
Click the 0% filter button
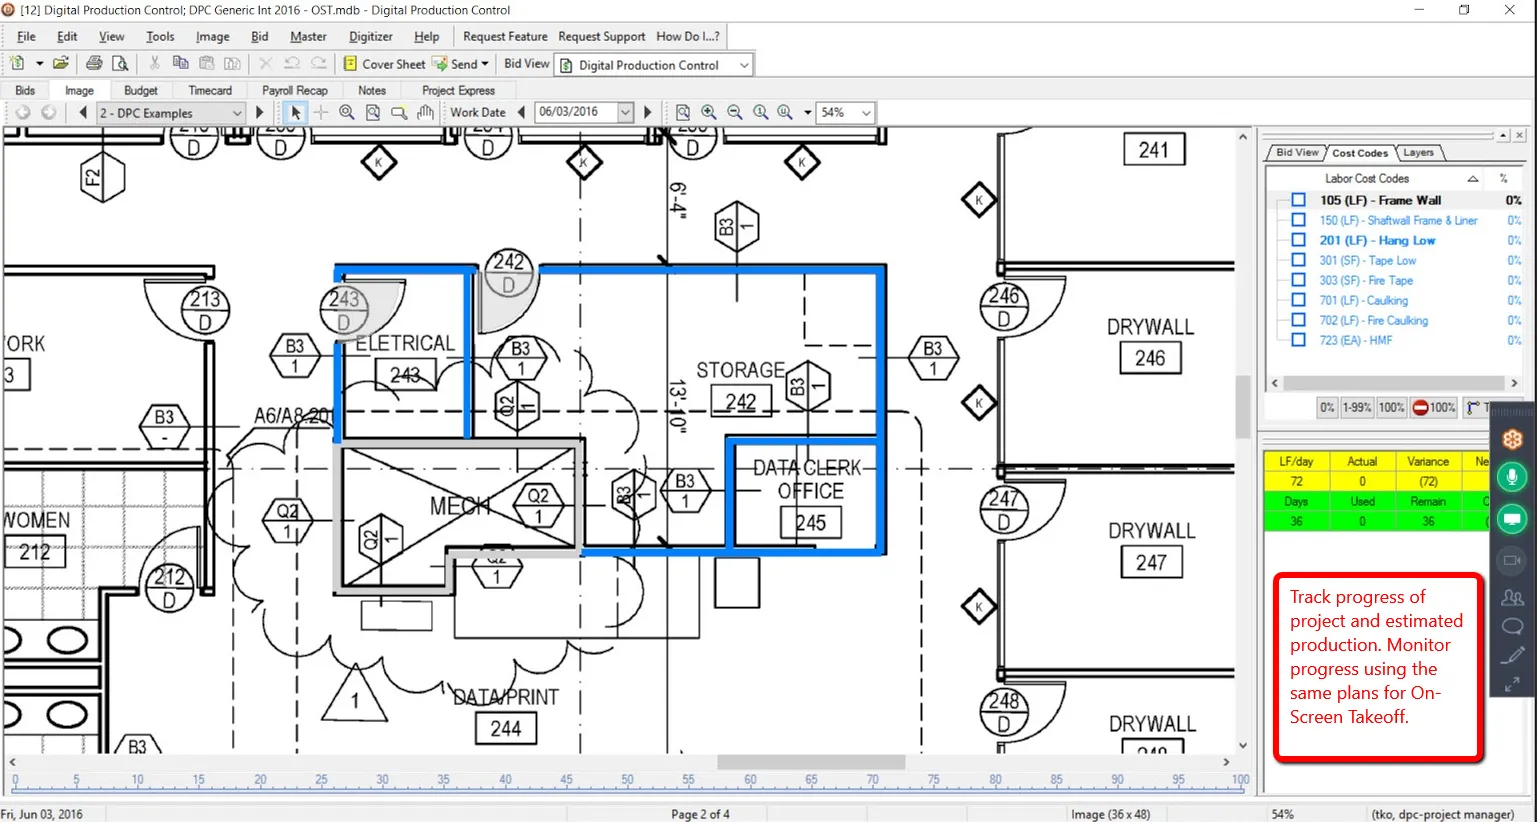point(1327,407)
